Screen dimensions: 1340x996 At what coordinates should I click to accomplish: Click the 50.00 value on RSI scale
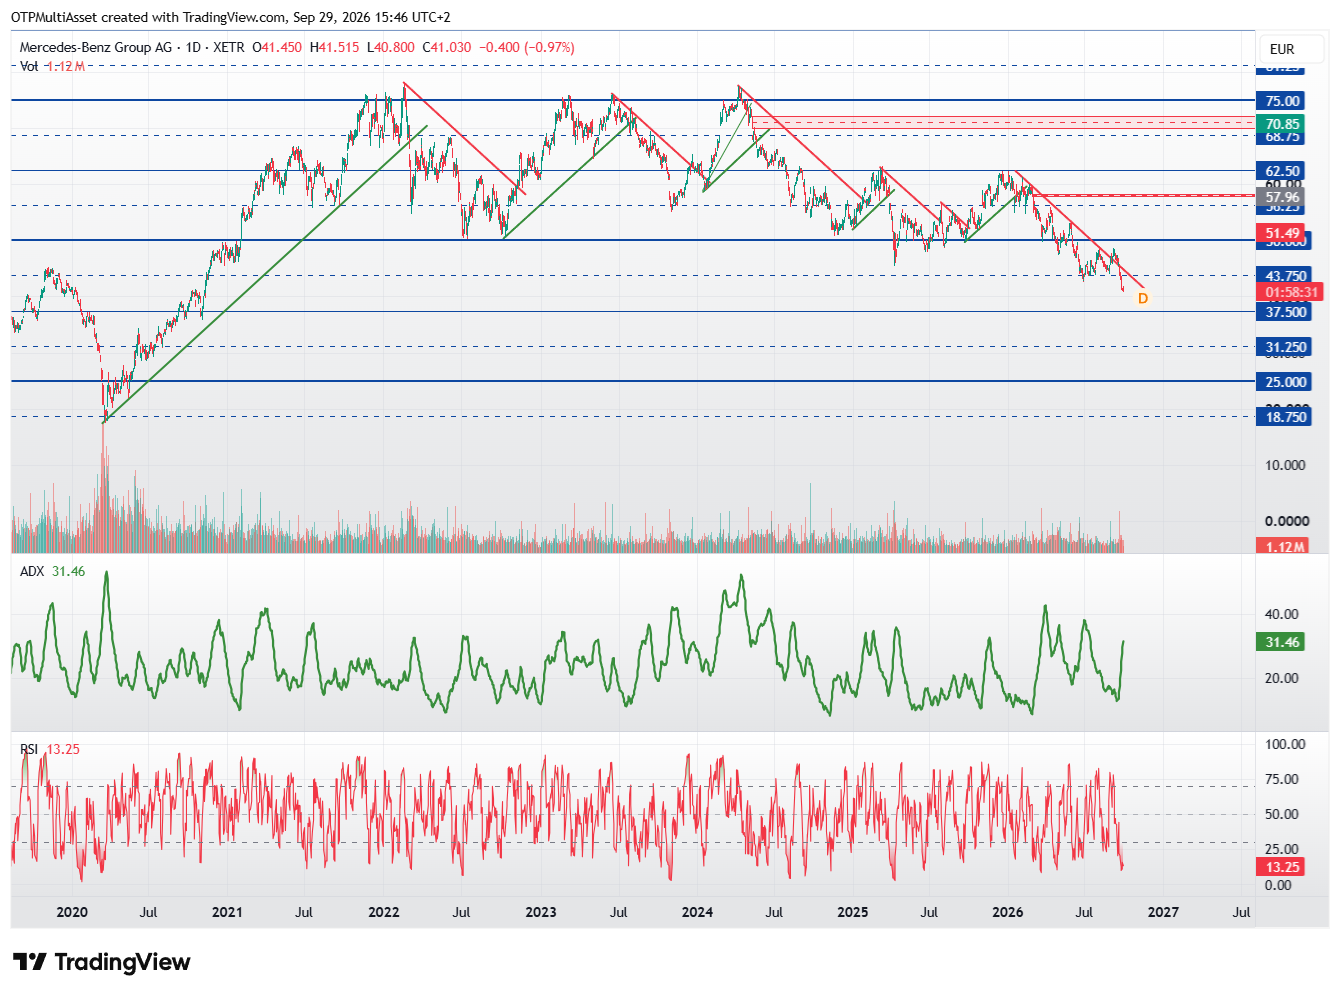[x=1282, y=814]
